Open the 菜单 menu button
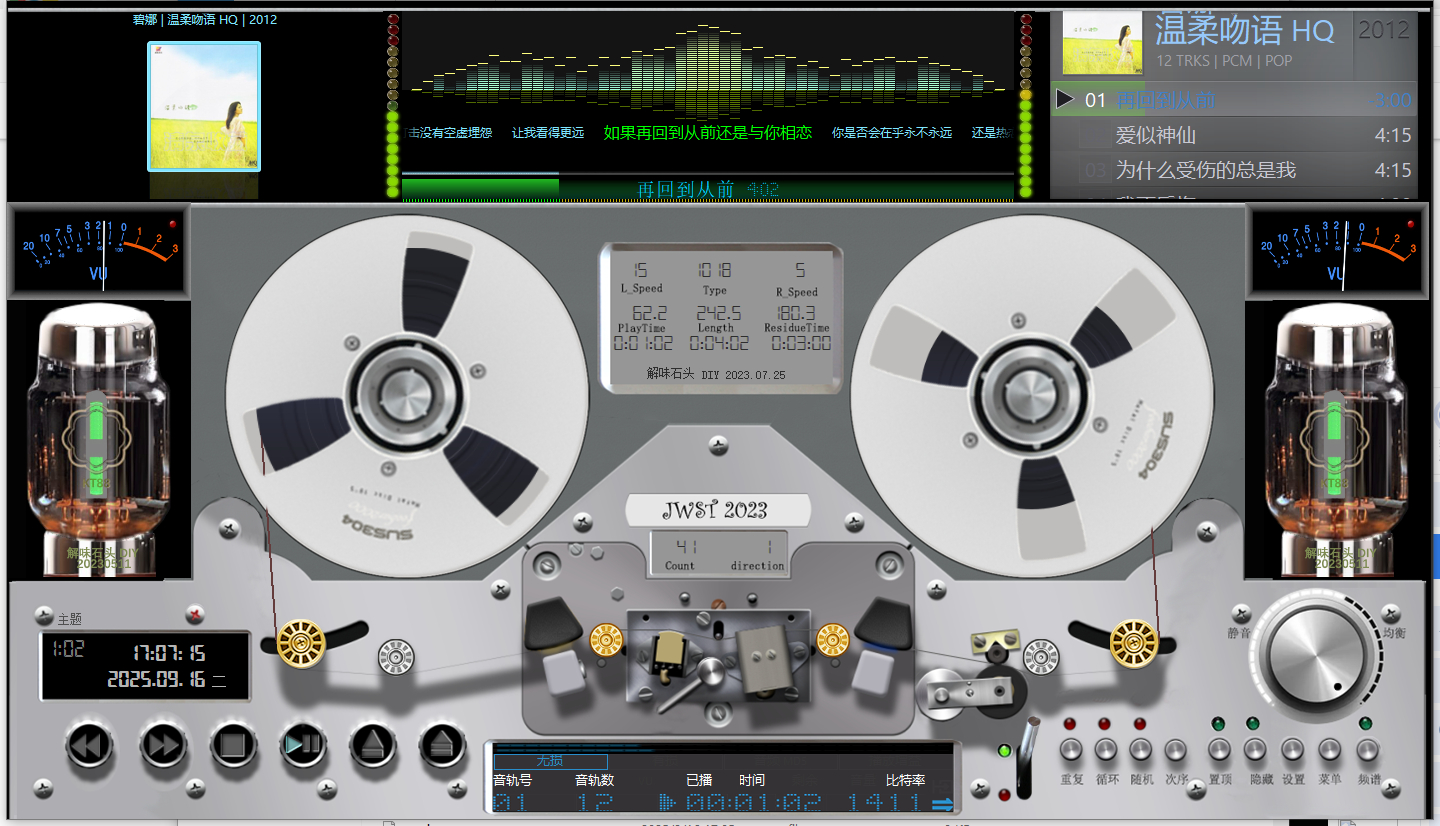1440x826 pixels. click(x=1330, y=750)
